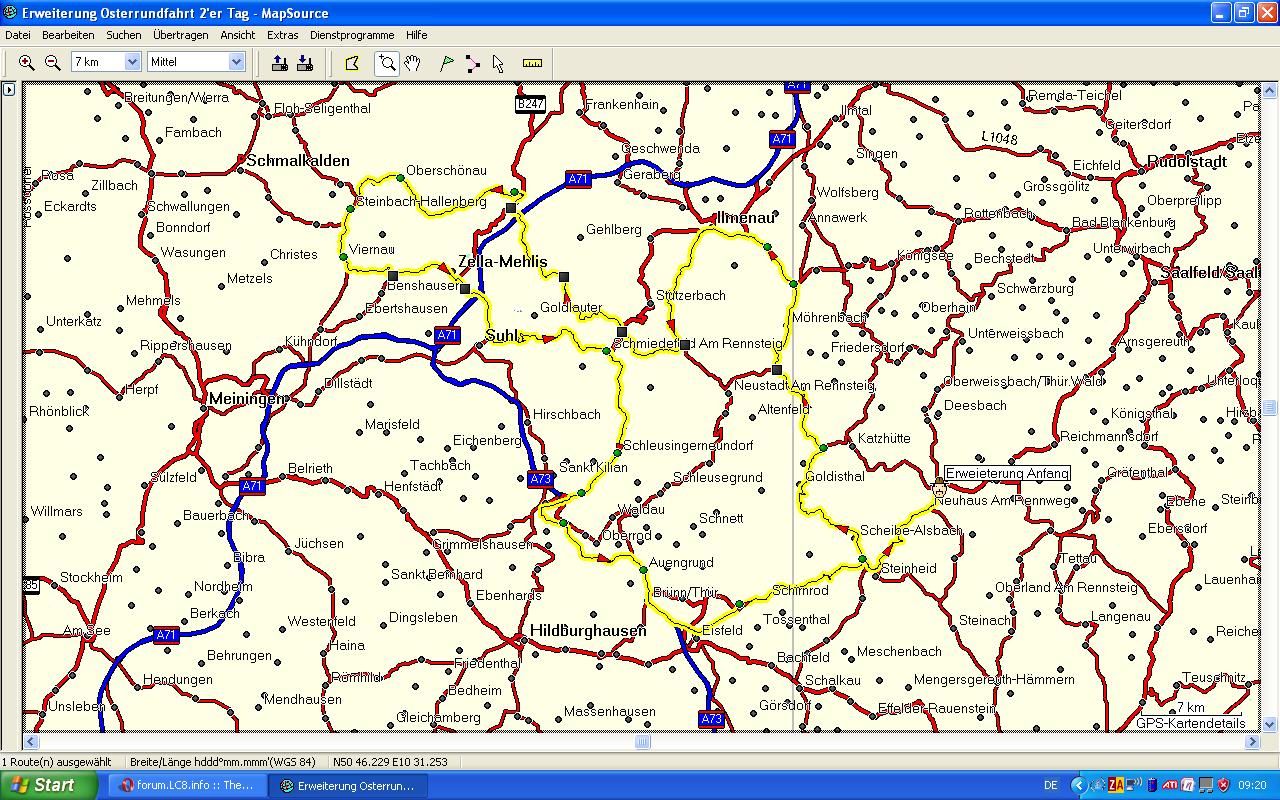Pick the arrow selection tool
The width and height of the screenshot is (1280, 800).
click(x=498, y=62)
